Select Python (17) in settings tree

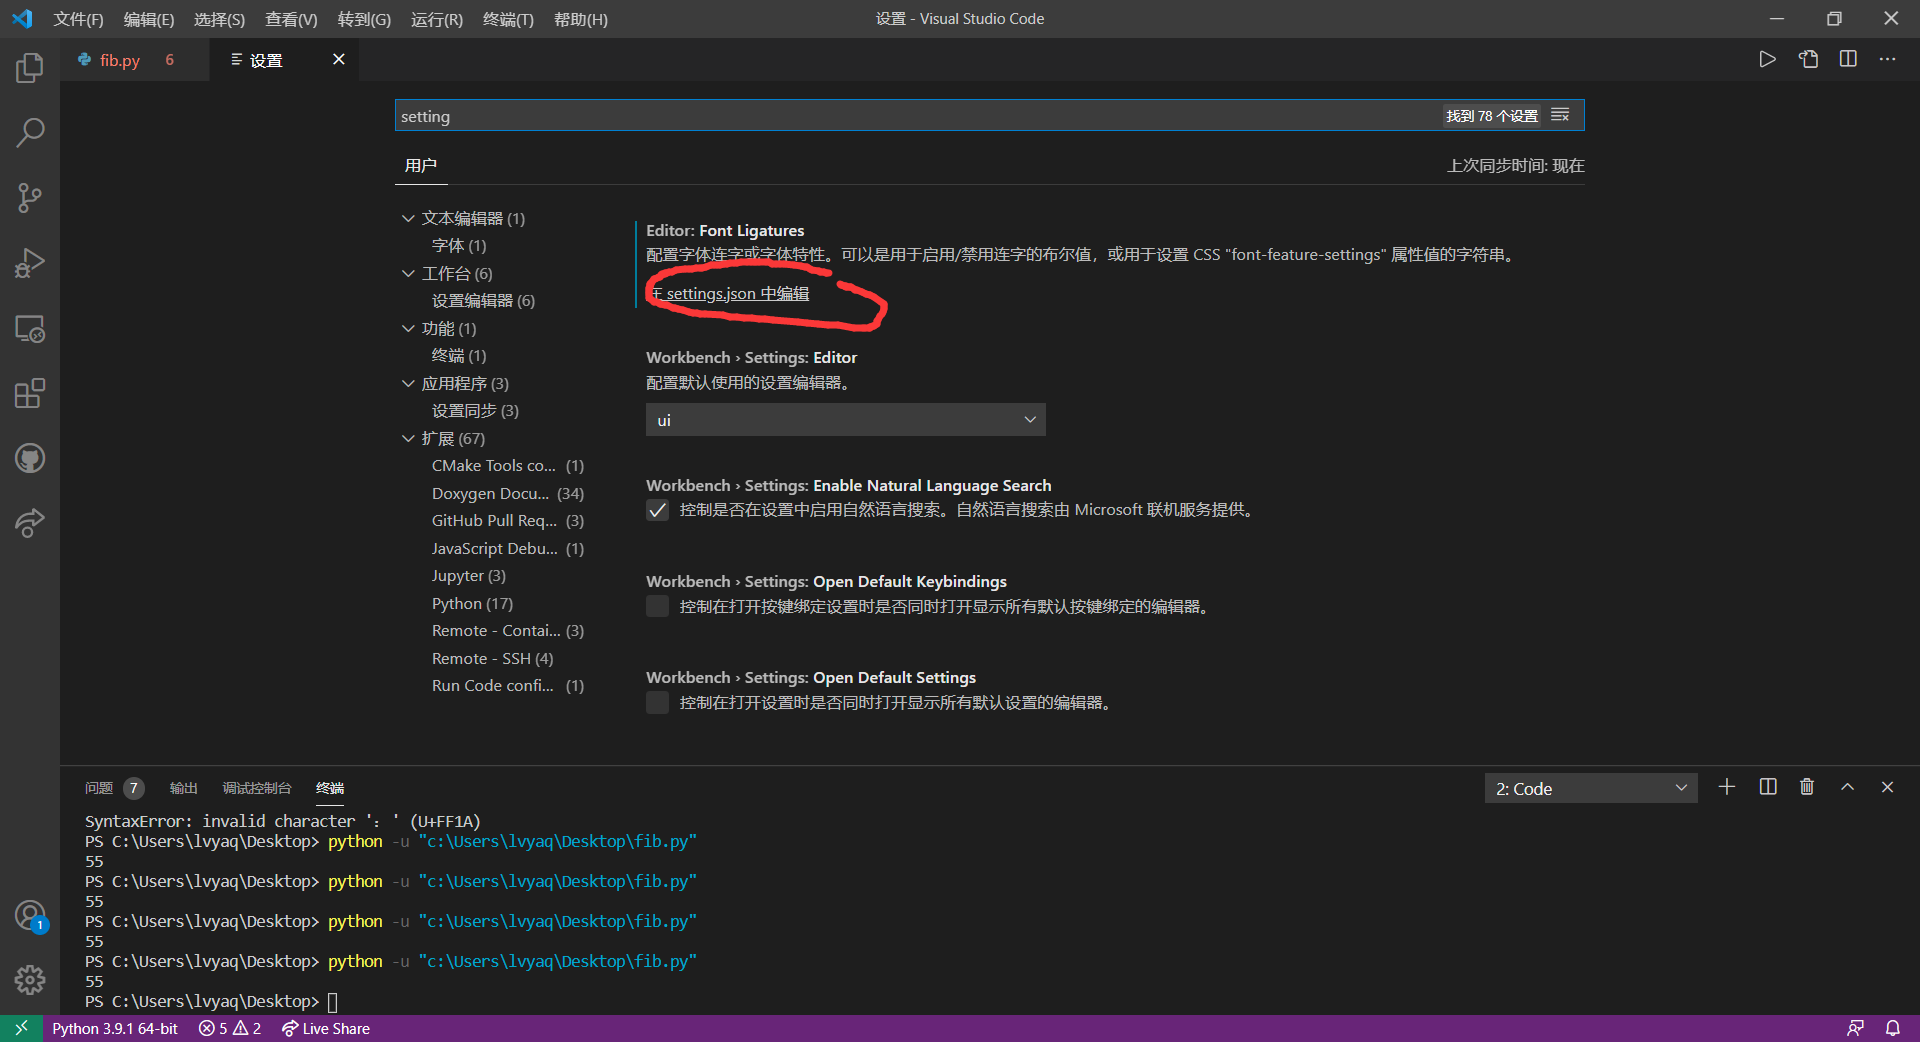pos(472,604)
